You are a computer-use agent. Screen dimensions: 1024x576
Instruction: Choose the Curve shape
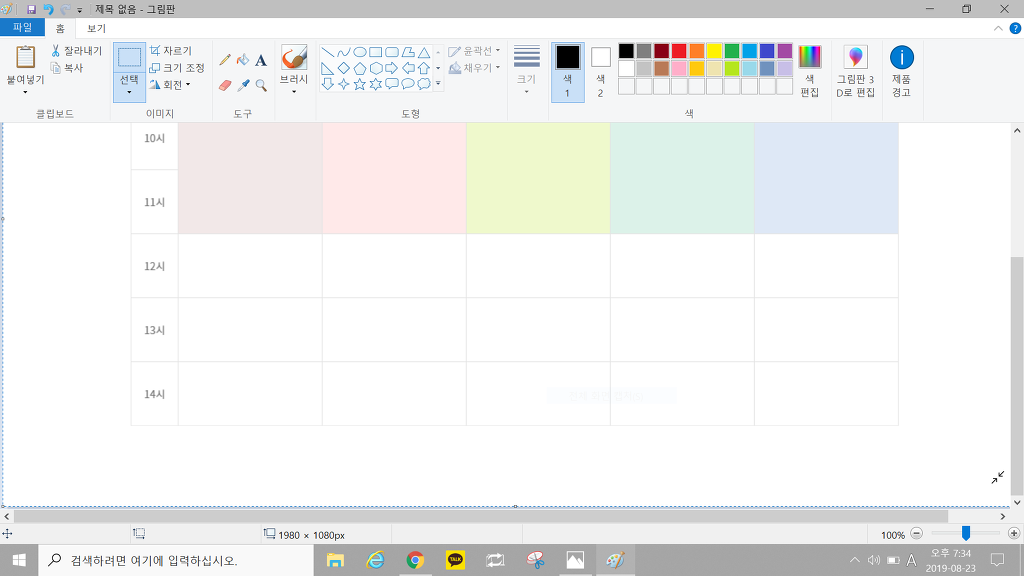click(x=344, y=52)
